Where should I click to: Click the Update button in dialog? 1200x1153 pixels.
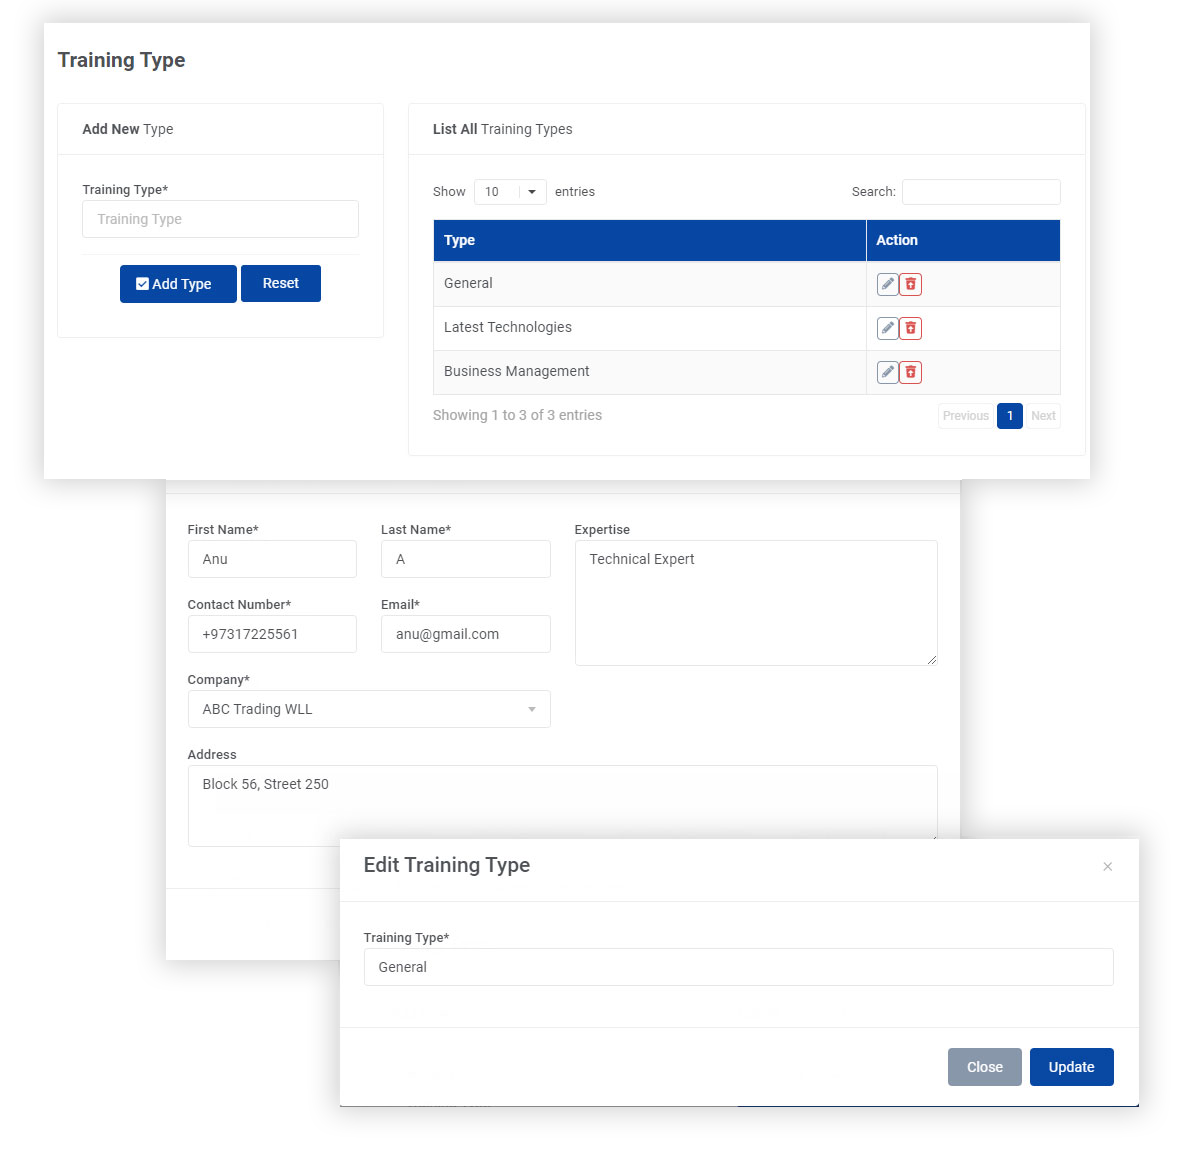(1071, 1067)
